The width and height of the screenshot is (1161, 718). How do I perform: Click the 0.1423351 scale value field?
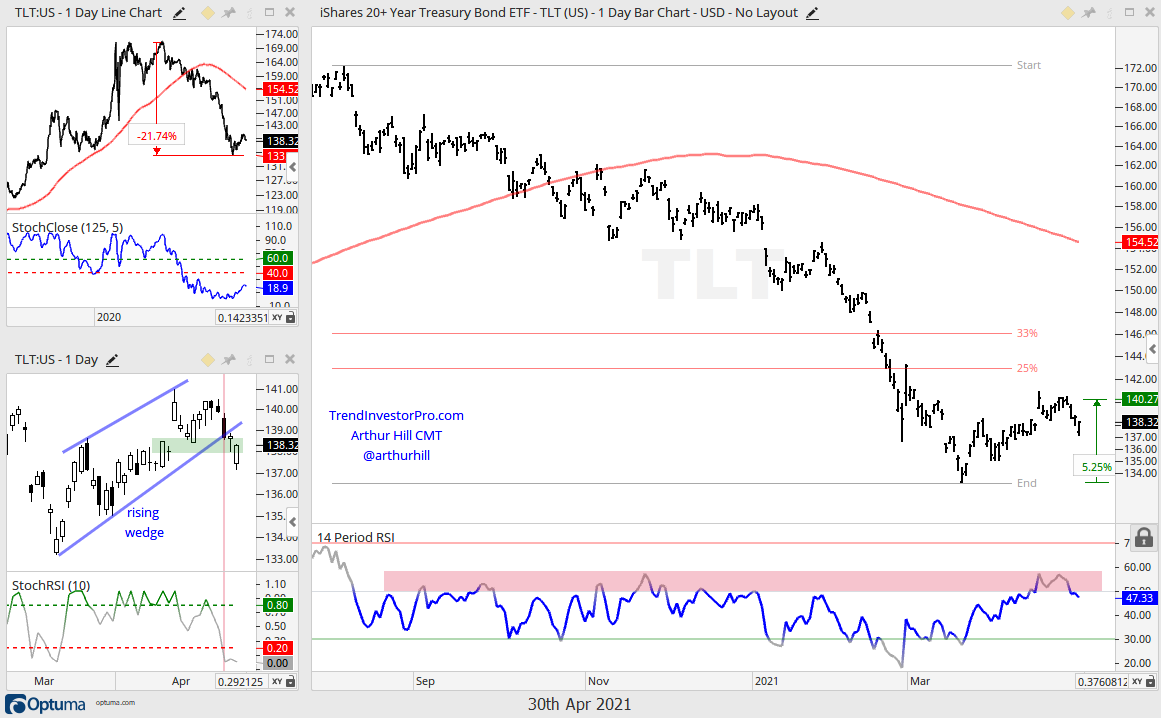click(x=241, y=318)
